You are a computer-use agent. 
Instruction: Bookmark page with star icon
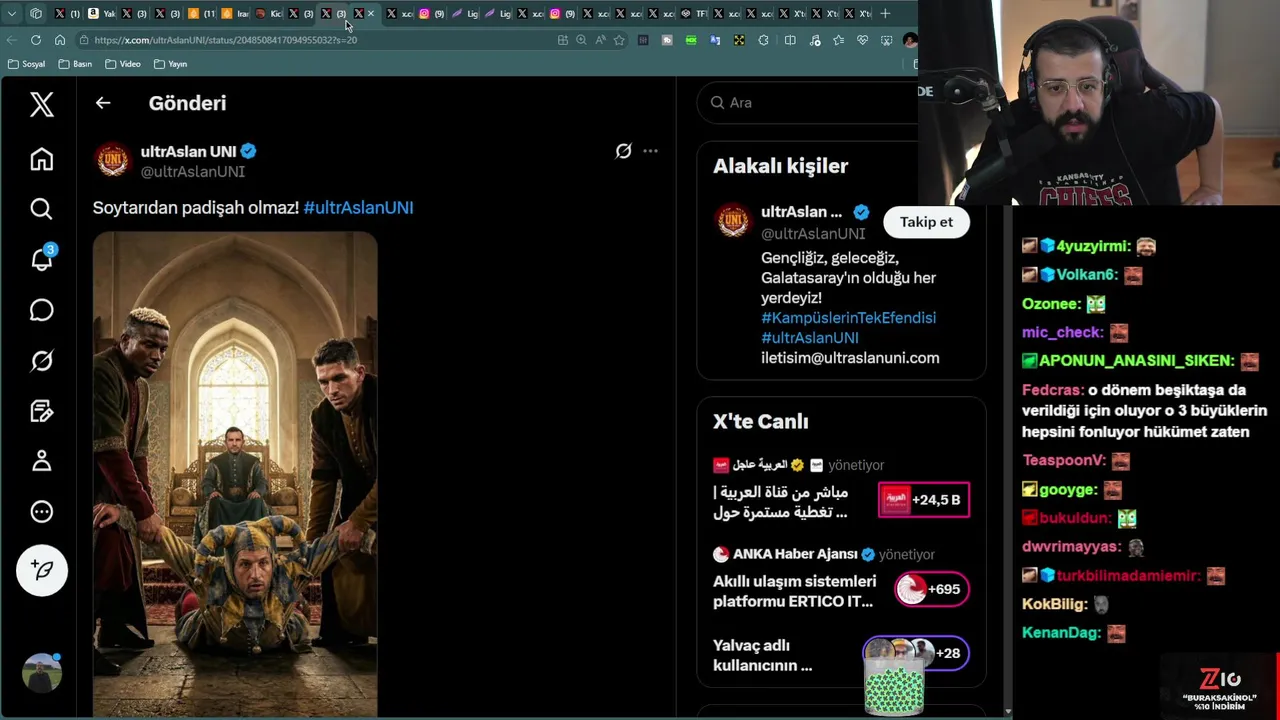pos(619,40)
